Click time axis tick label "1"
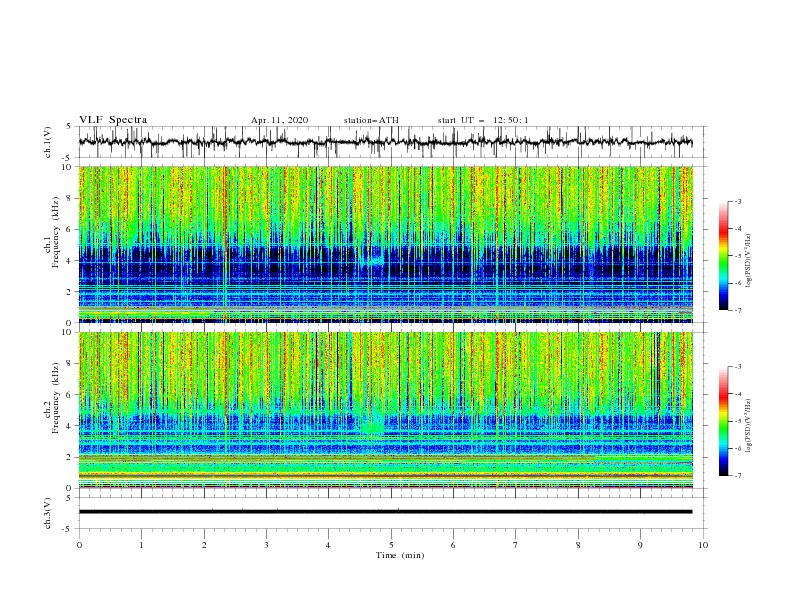The height and width of the screenshot is (612, 792). point(141,545)
